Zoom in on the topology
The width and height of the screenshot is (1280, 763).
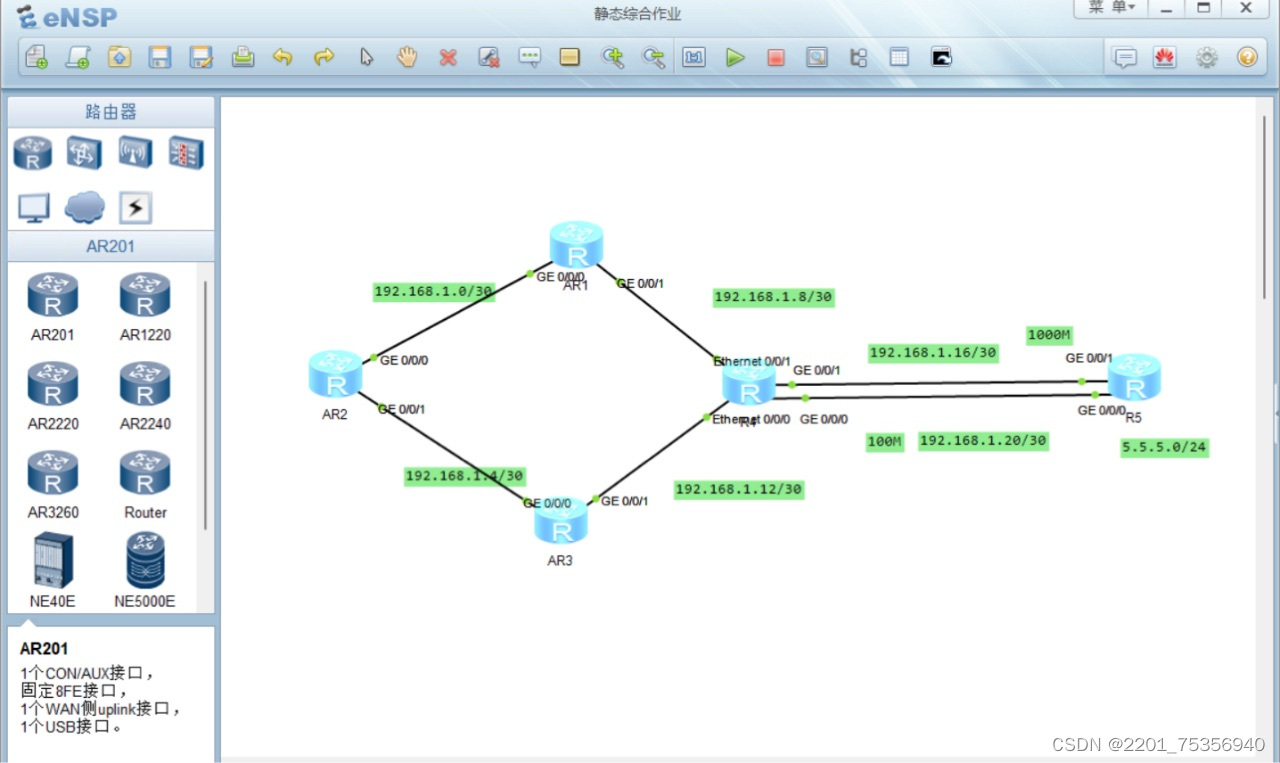click(x=612, y=57)
